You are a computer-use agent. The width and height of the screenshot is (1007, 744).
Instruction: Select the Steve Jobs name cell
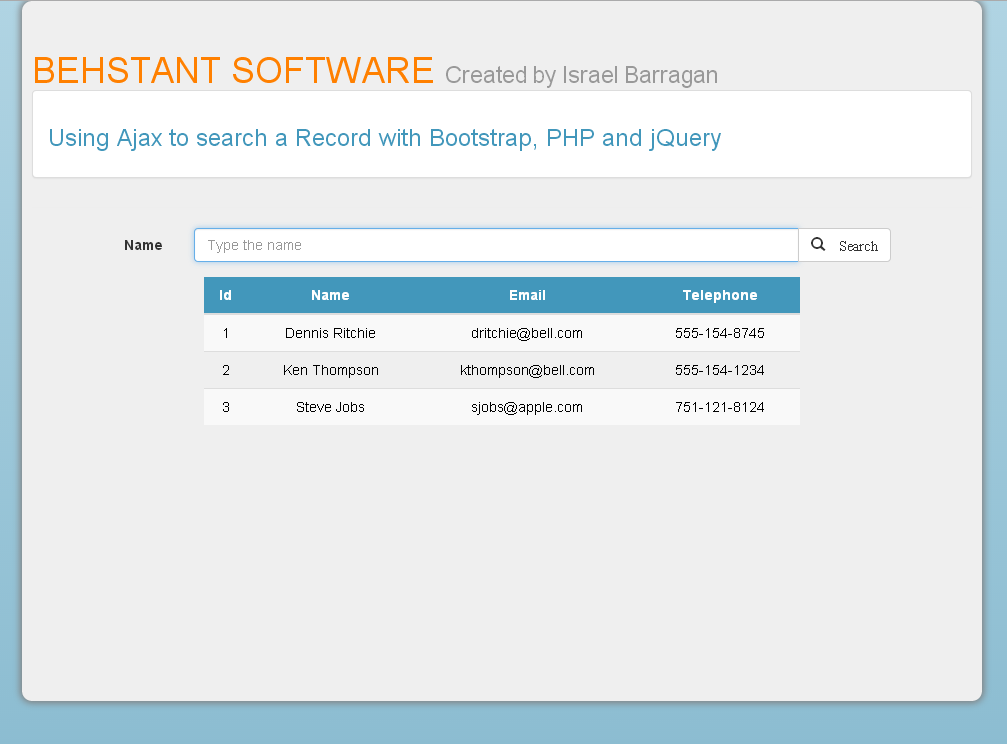330,407
